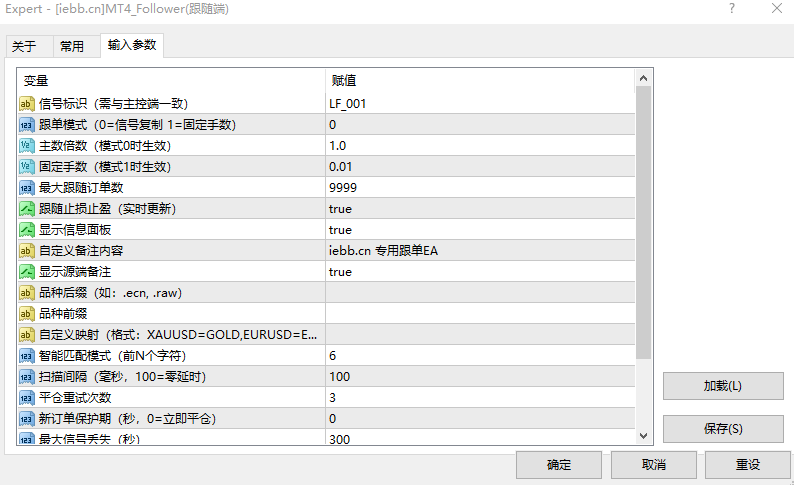This screenshot has height=485, width=794.
Task: Select the value 3 of 平仓重试次数
Action: (x=480, y=398)
